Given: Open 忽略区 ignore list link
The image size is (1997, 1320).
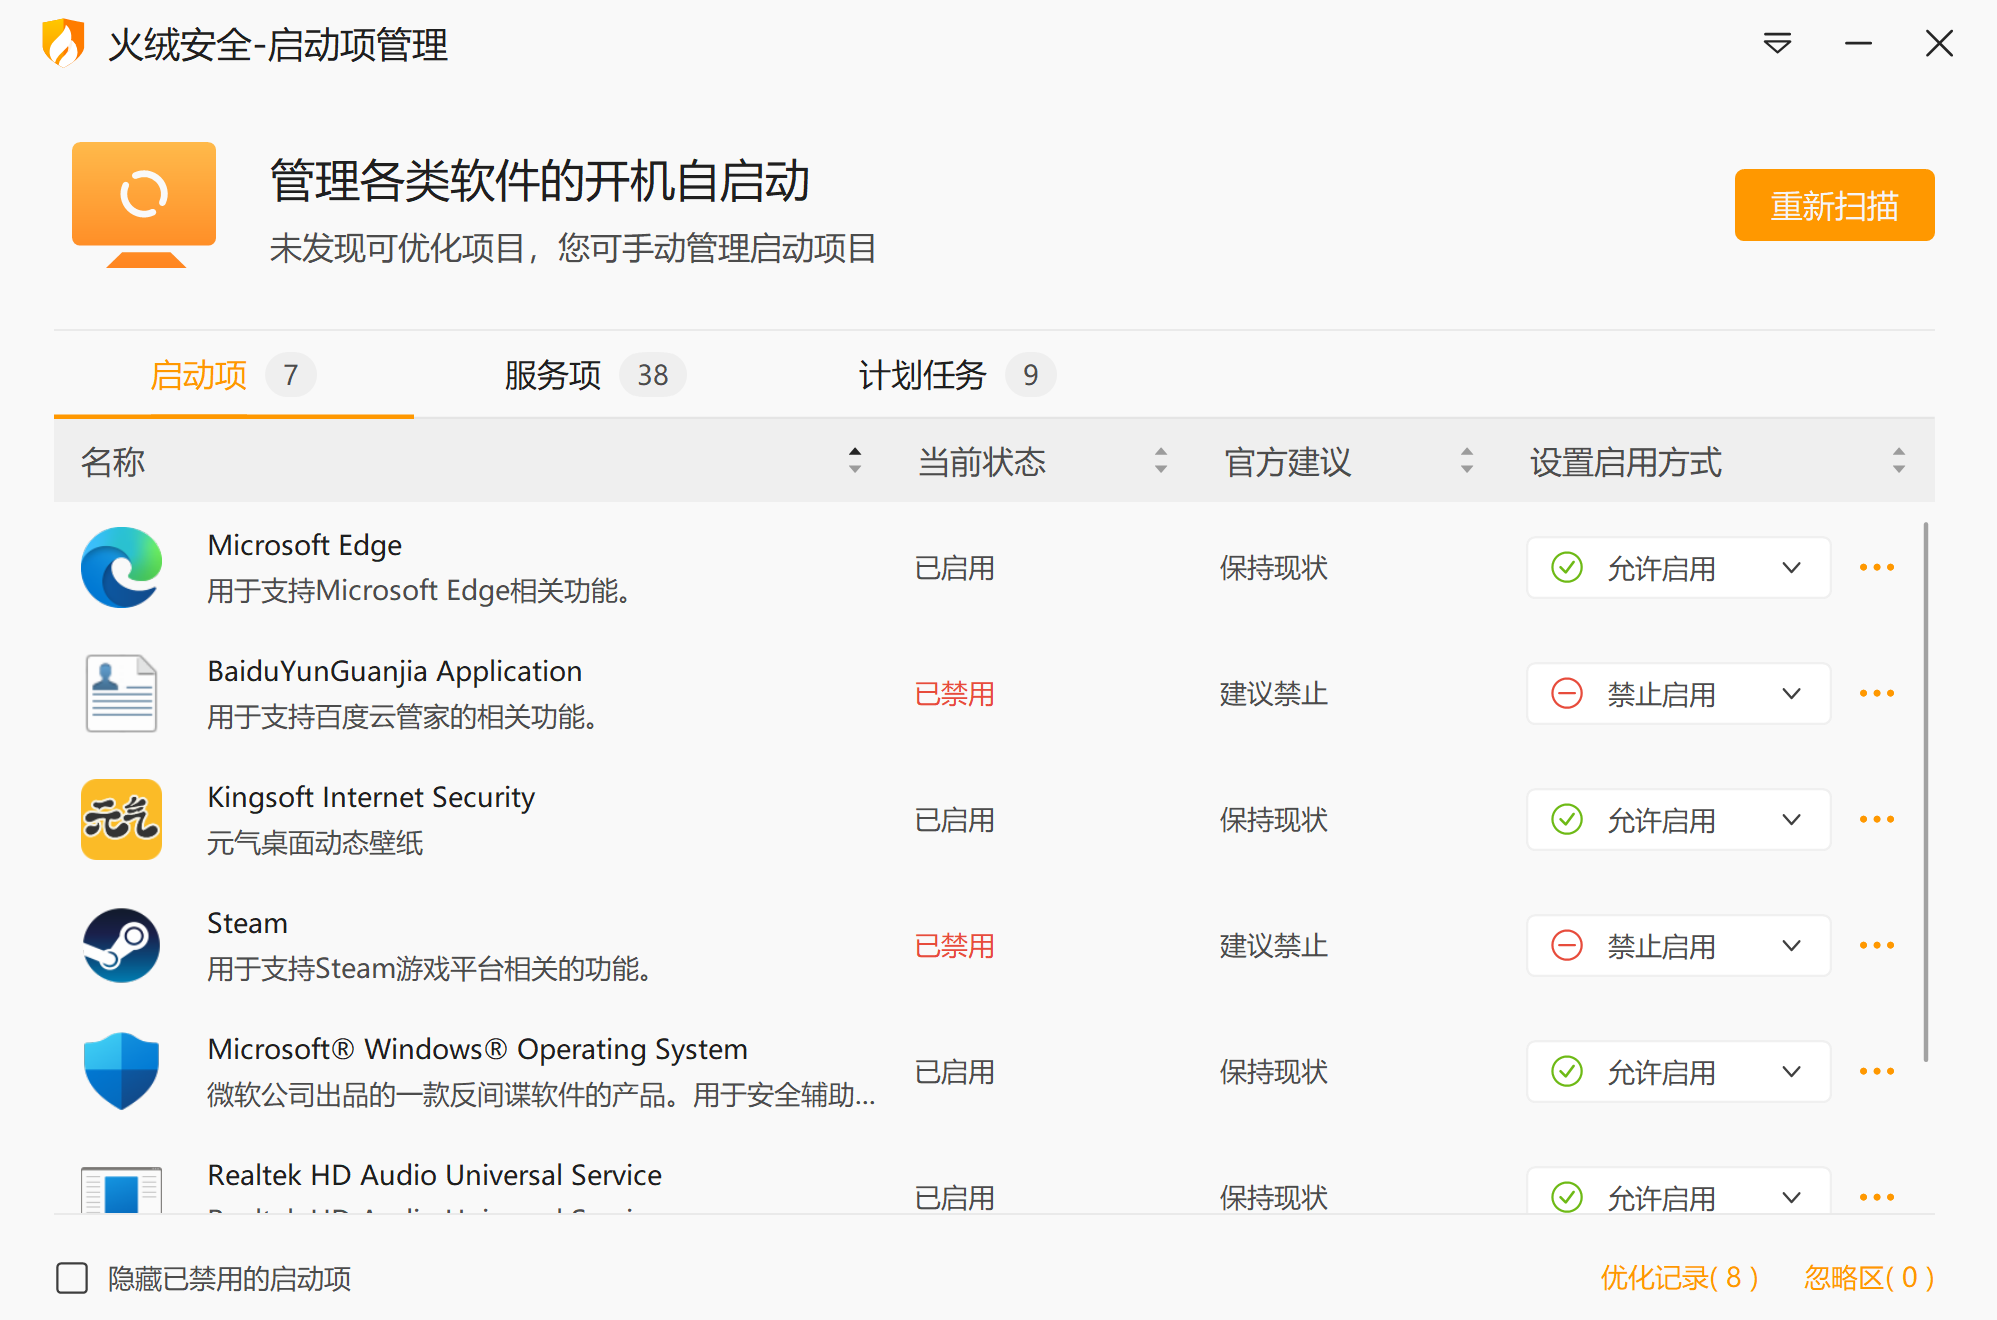Looking at the screenshot, I should (x=1868, y=1277).
